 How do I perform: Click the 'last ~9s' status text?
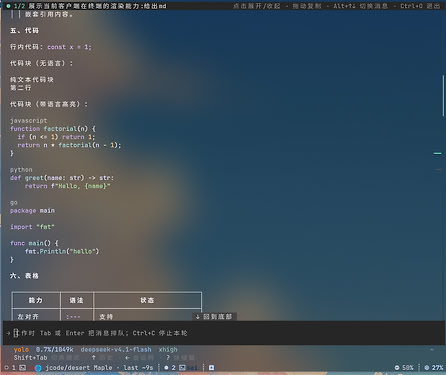coord(138,368)
